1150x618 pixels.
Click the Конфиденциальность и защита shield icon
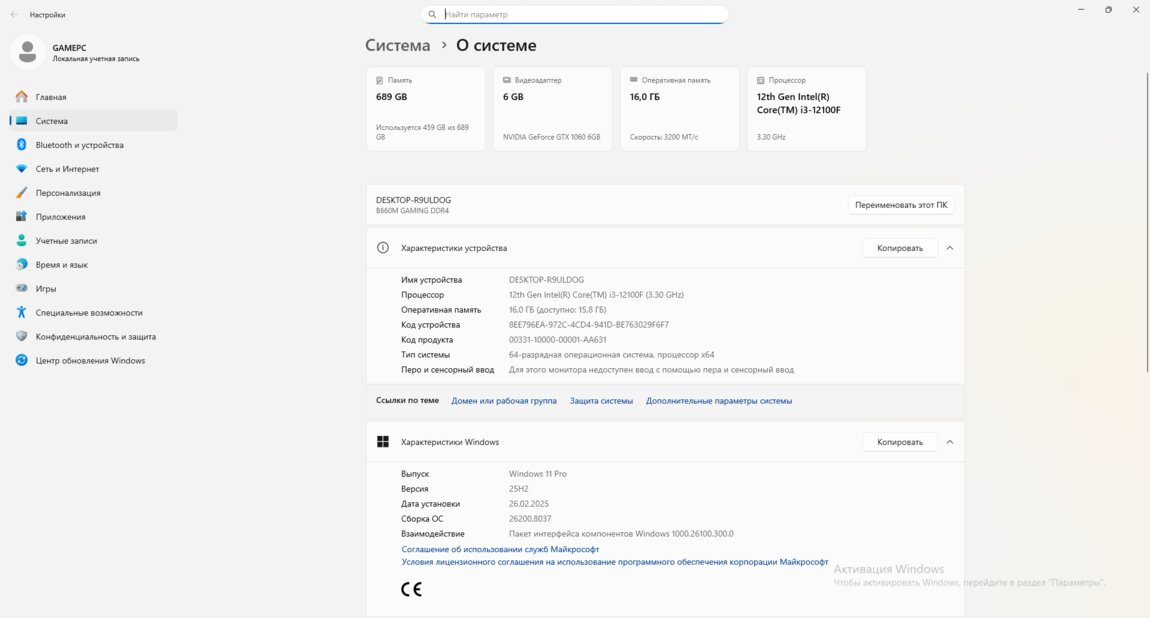pyautogui.click(x=21, y=337)
